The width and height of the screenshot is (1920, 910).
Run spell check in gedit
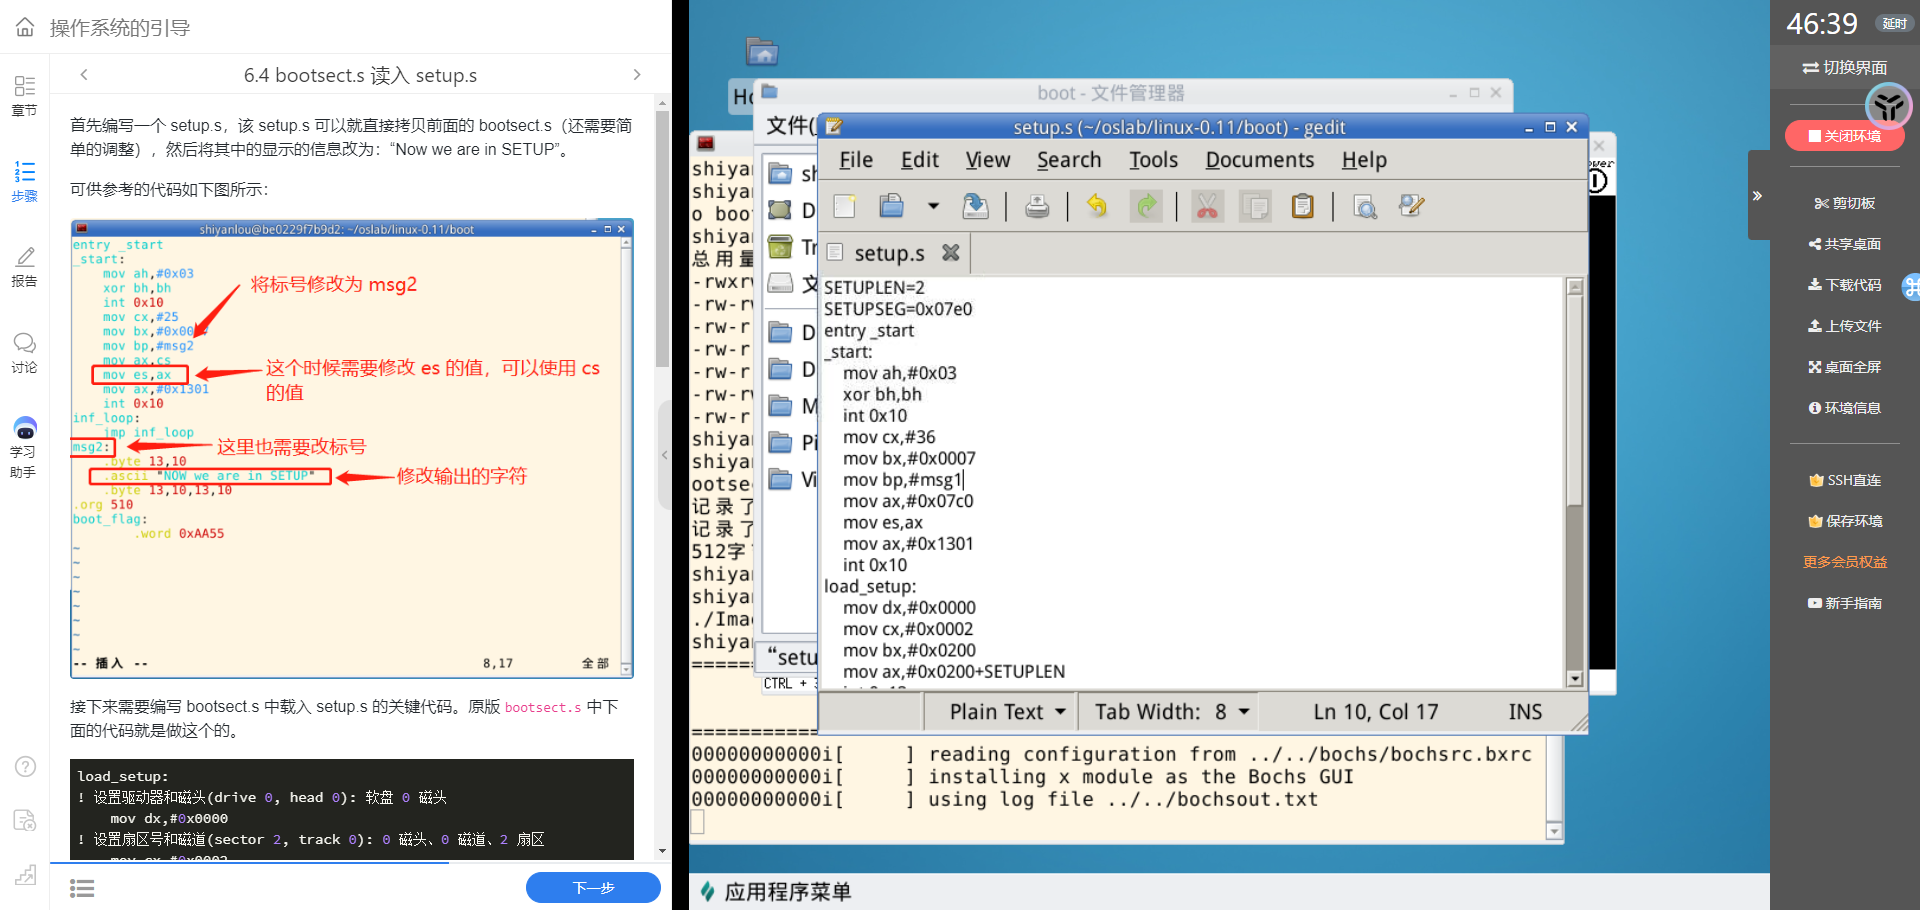click(1412, 206)
